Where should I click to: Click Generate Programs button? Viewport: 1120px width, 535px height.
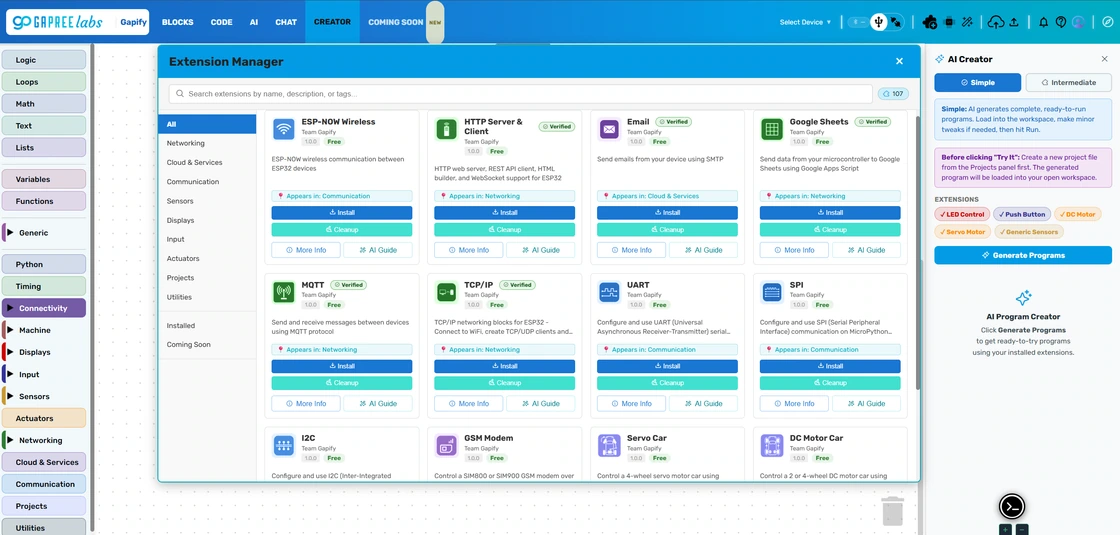(x=1023, y=255)
